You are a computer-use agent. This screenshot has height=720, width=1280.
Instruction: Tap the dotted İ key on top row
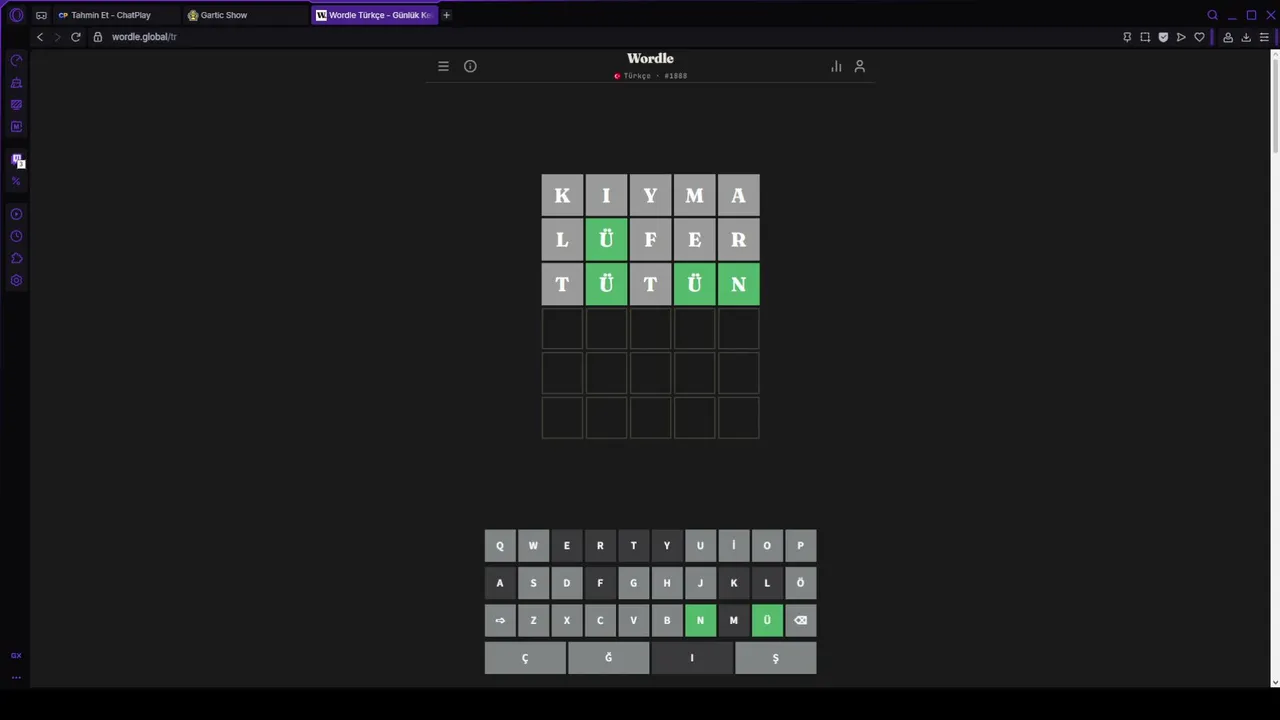coord(733,546)
